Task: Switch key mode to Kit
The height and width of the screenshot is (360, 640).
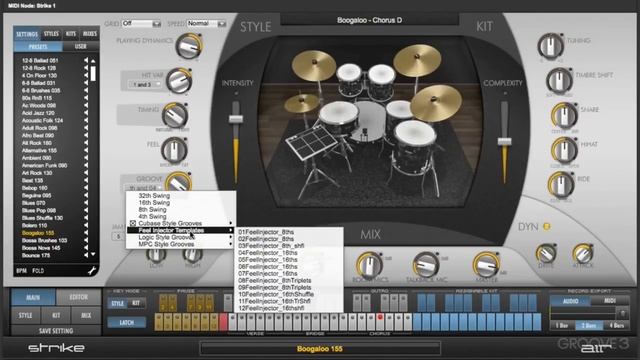Action: click(136, 303)
